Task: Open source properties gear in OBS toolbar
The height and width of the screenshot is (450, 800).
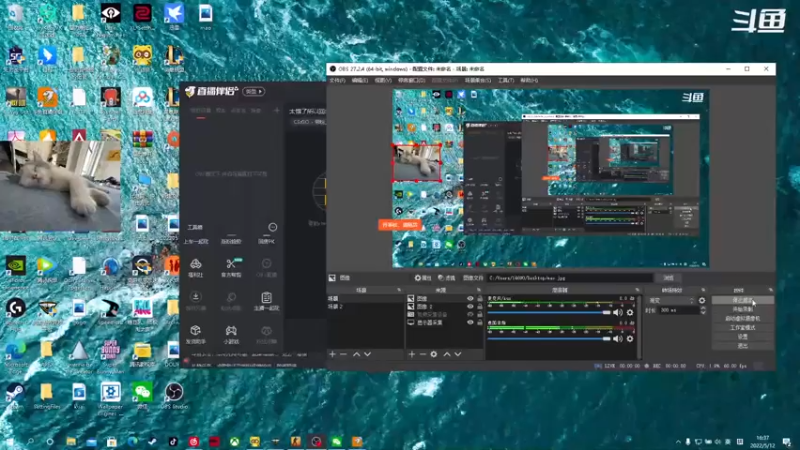Action: 423,278
